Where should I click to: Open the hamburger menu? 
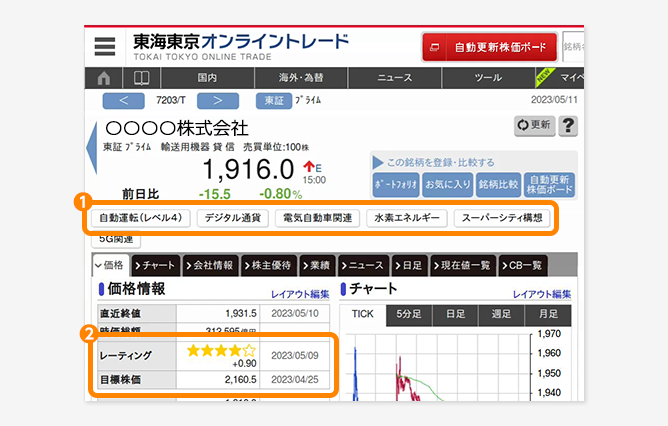(105, 46)
